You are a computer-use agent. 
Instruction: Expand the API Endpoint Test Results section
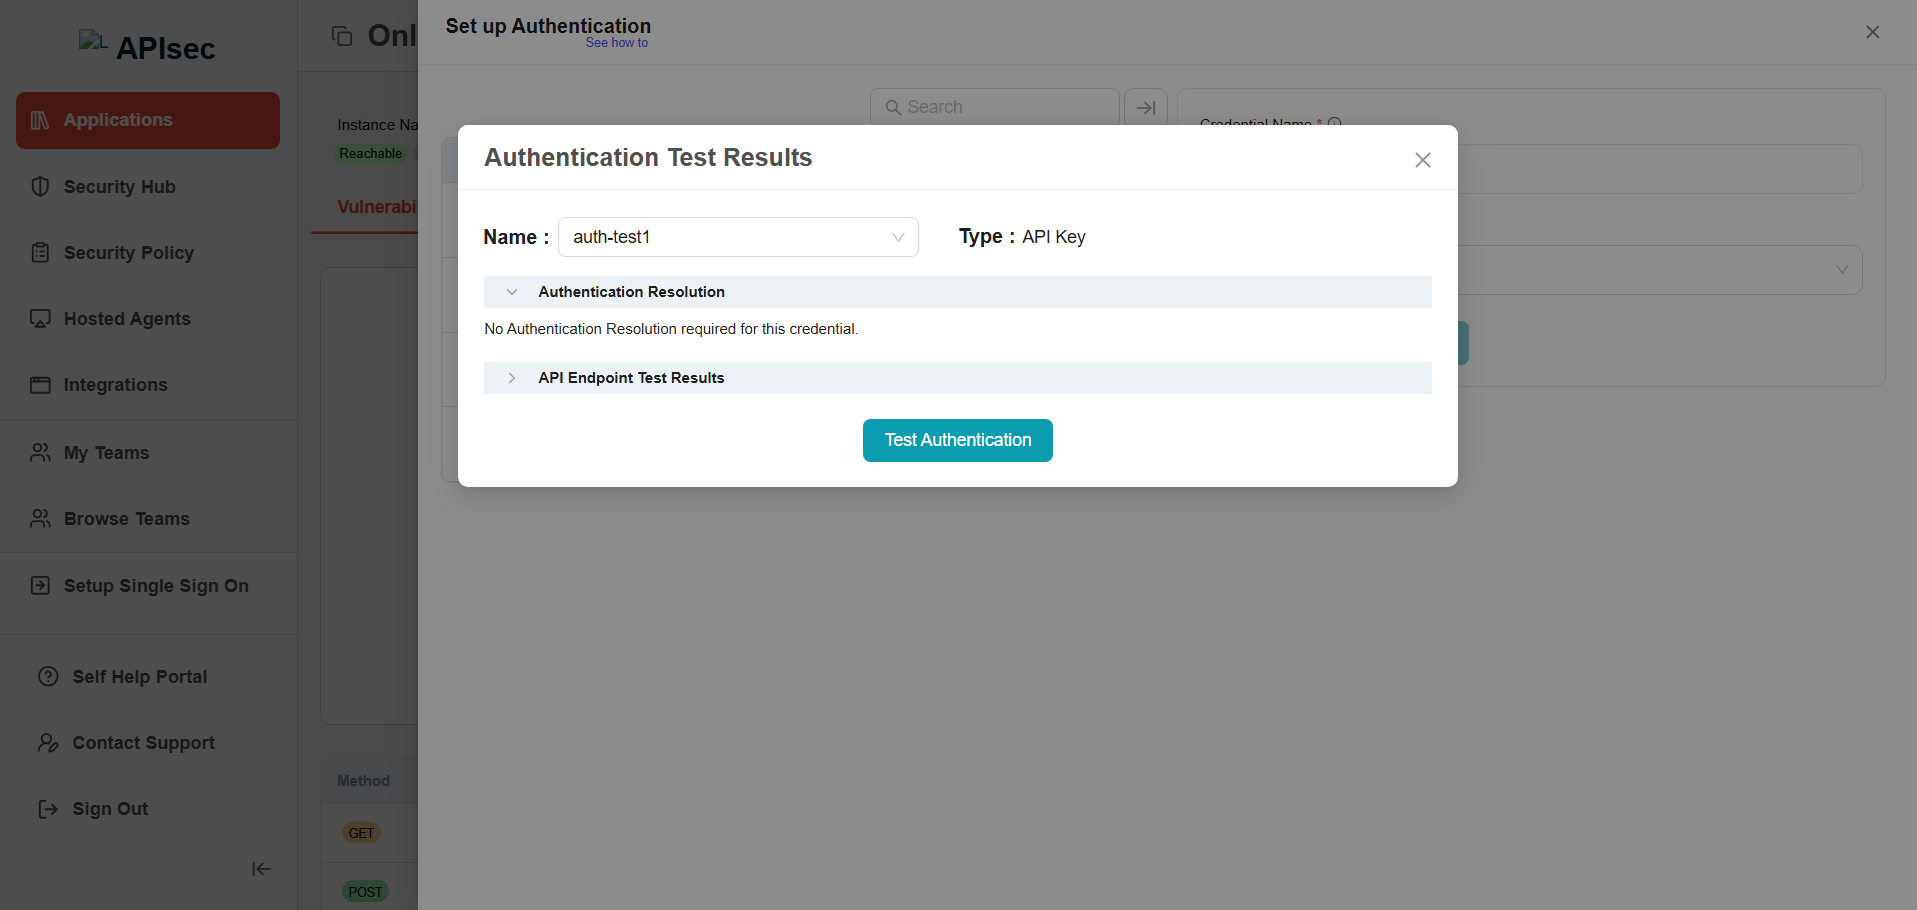click(x=512, y=378)
